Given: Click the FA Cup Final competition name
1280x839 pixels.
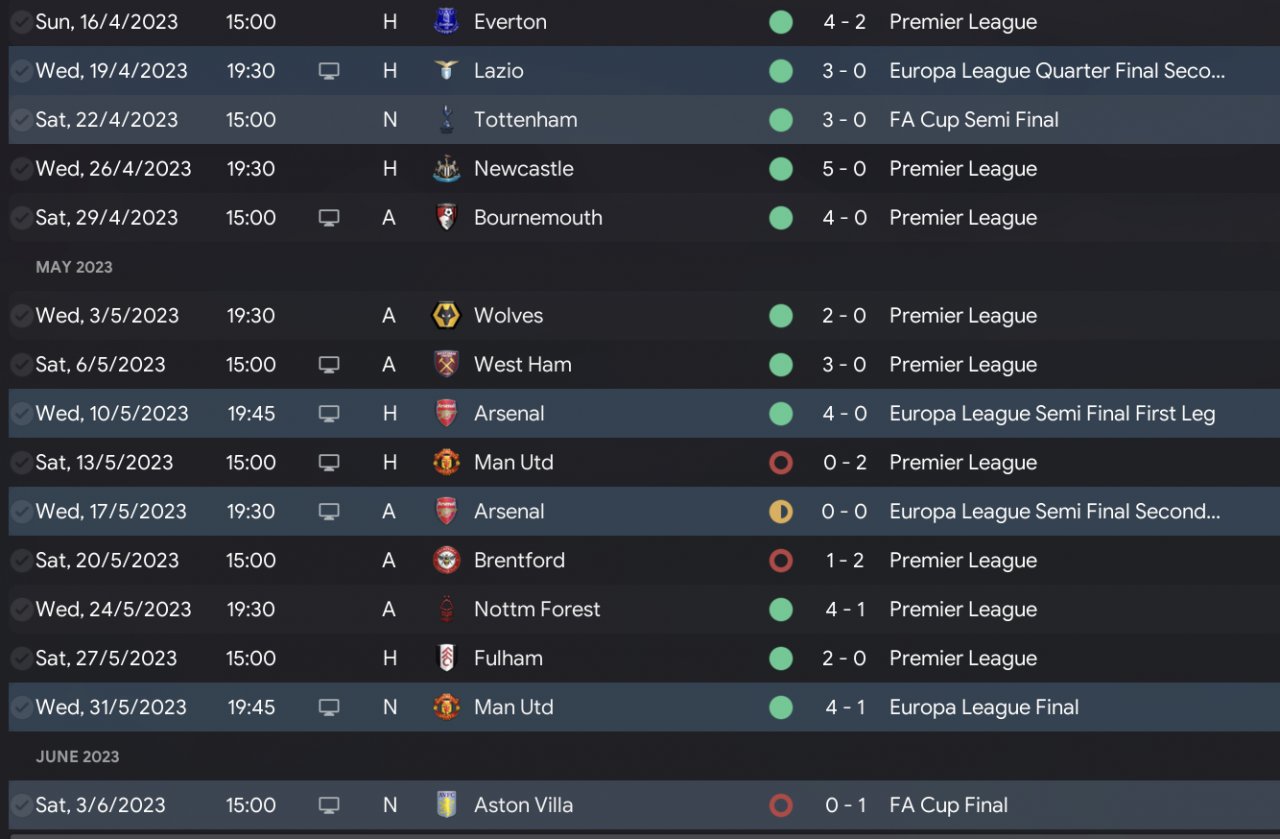Looking at the screenshot, I should click(x=948, y=805).
